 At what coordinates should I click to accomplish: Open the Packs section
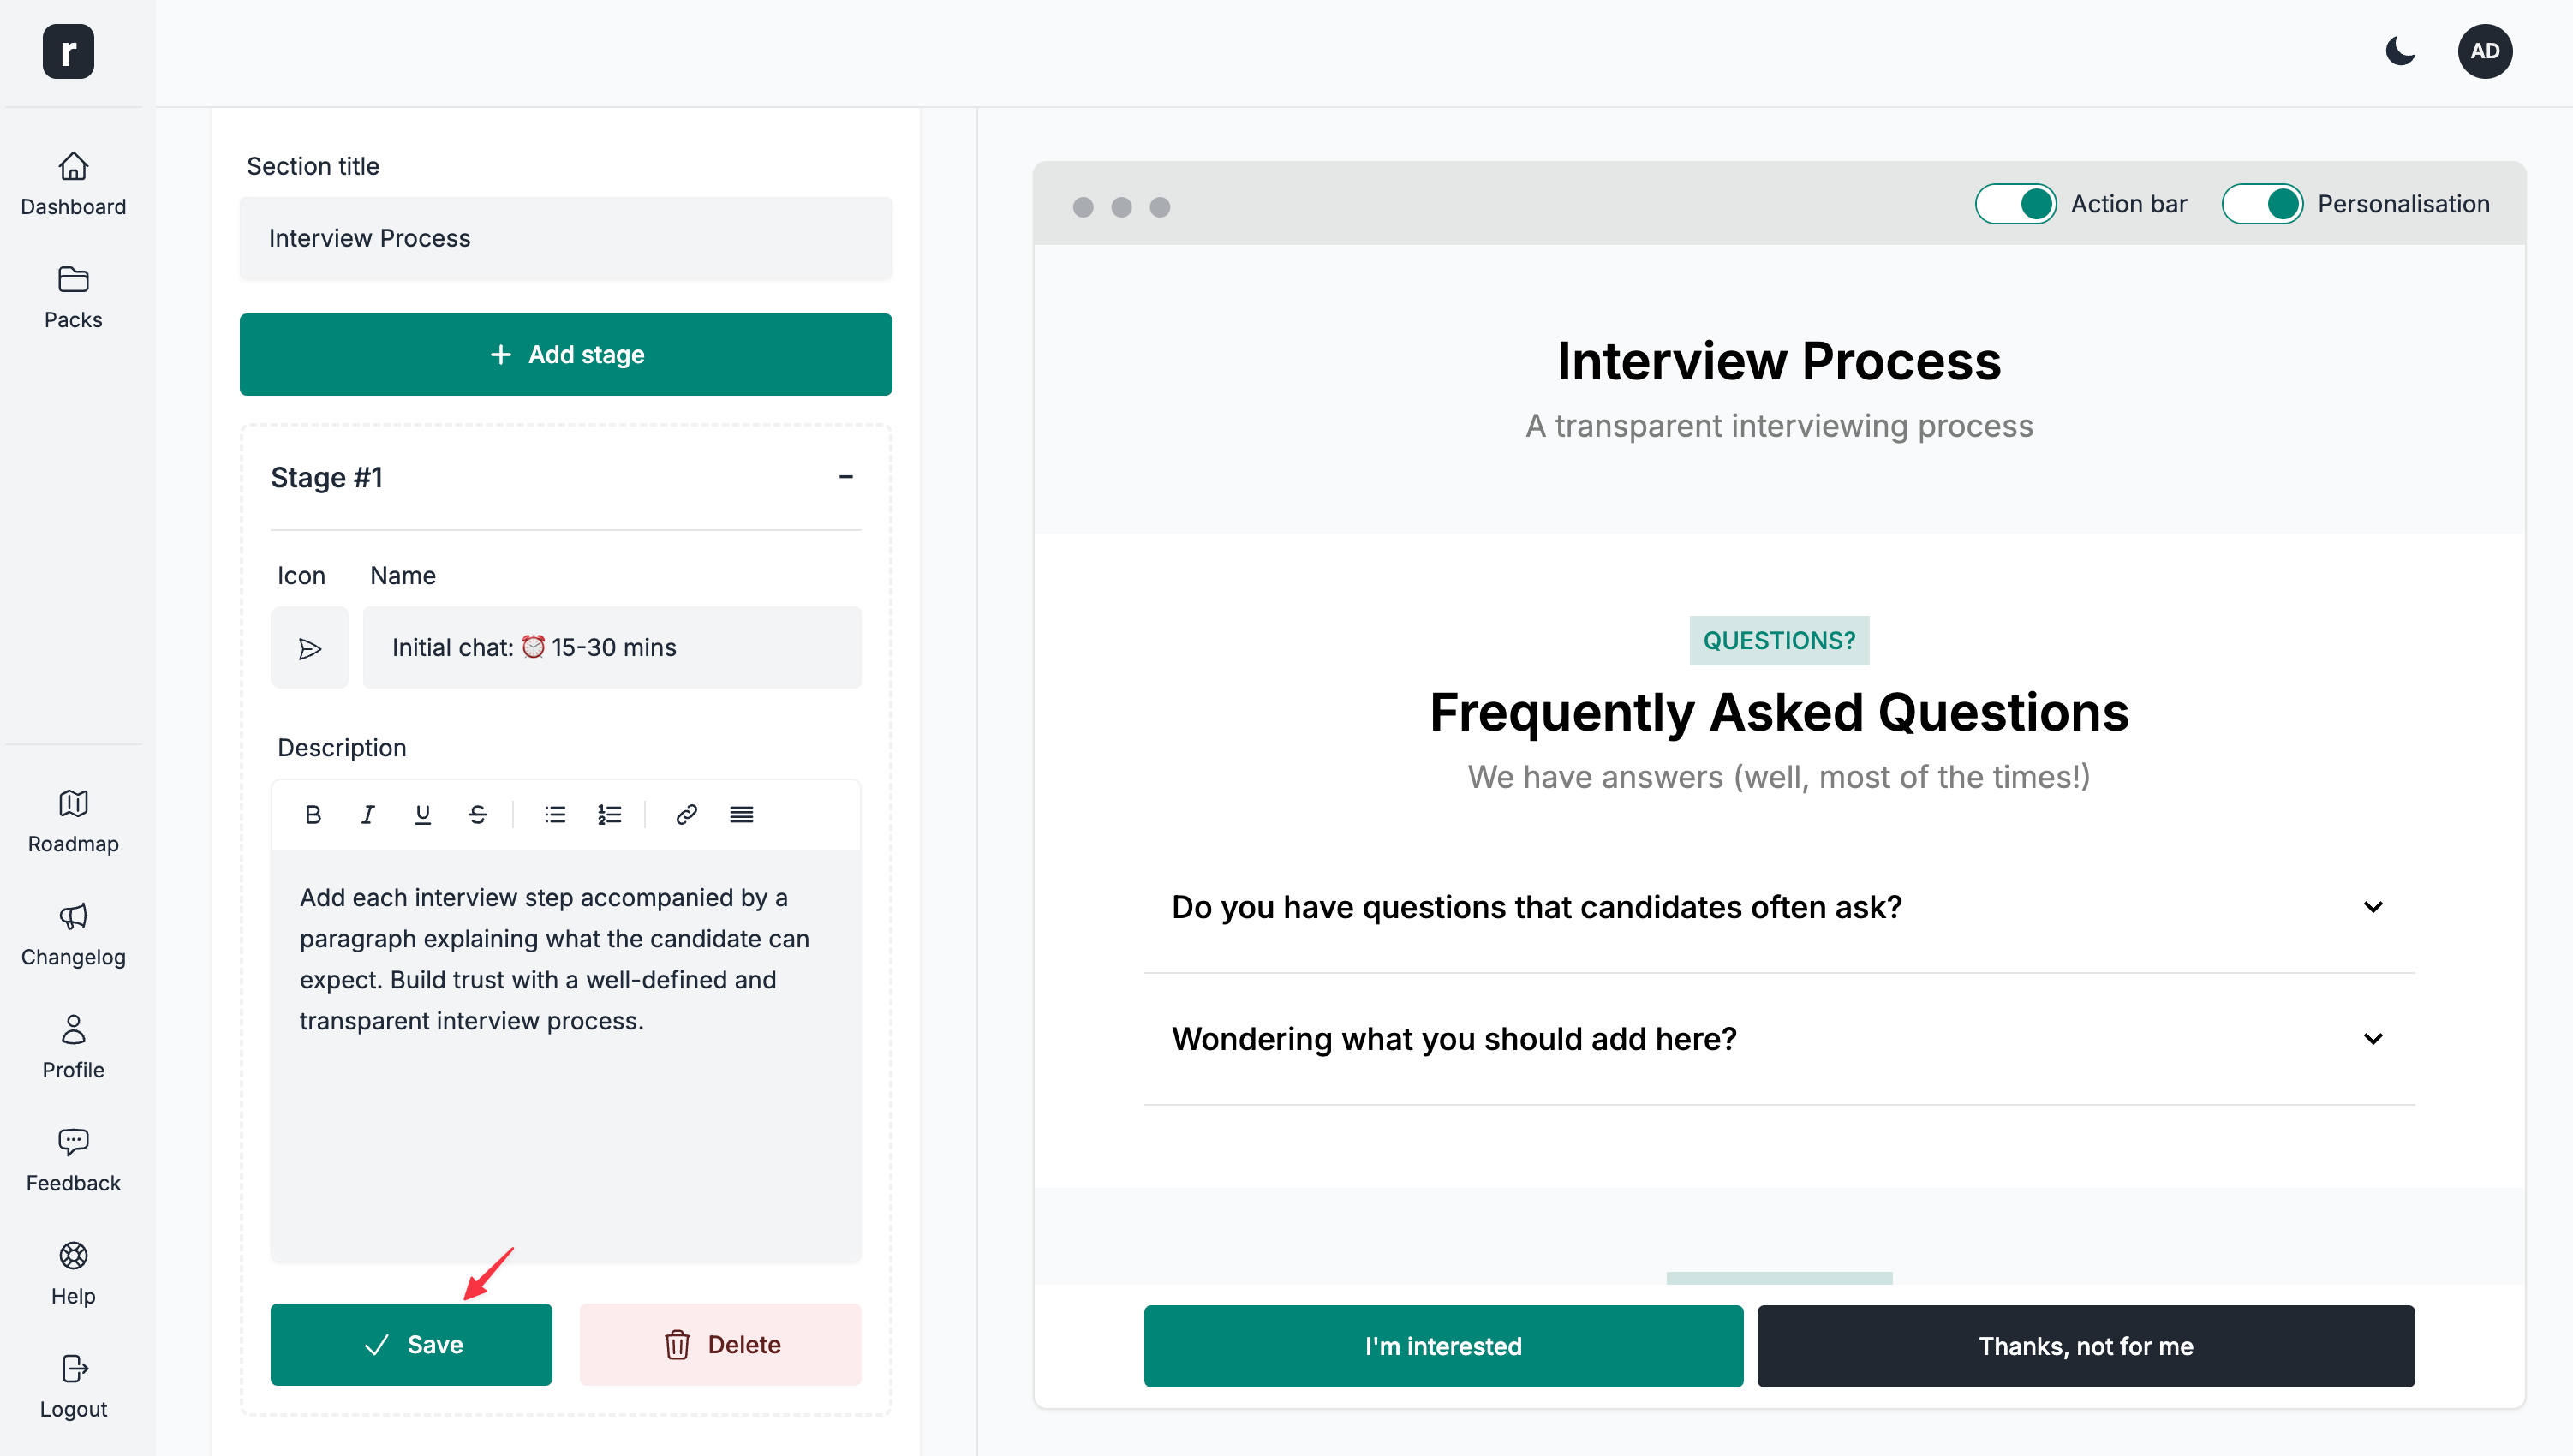pos(72,297)
